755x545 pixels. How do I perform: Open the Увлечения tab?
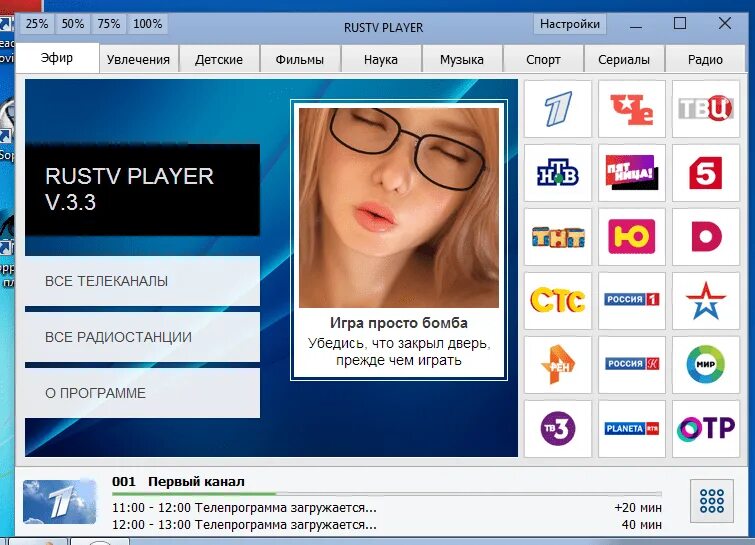[x=138, y=60]
